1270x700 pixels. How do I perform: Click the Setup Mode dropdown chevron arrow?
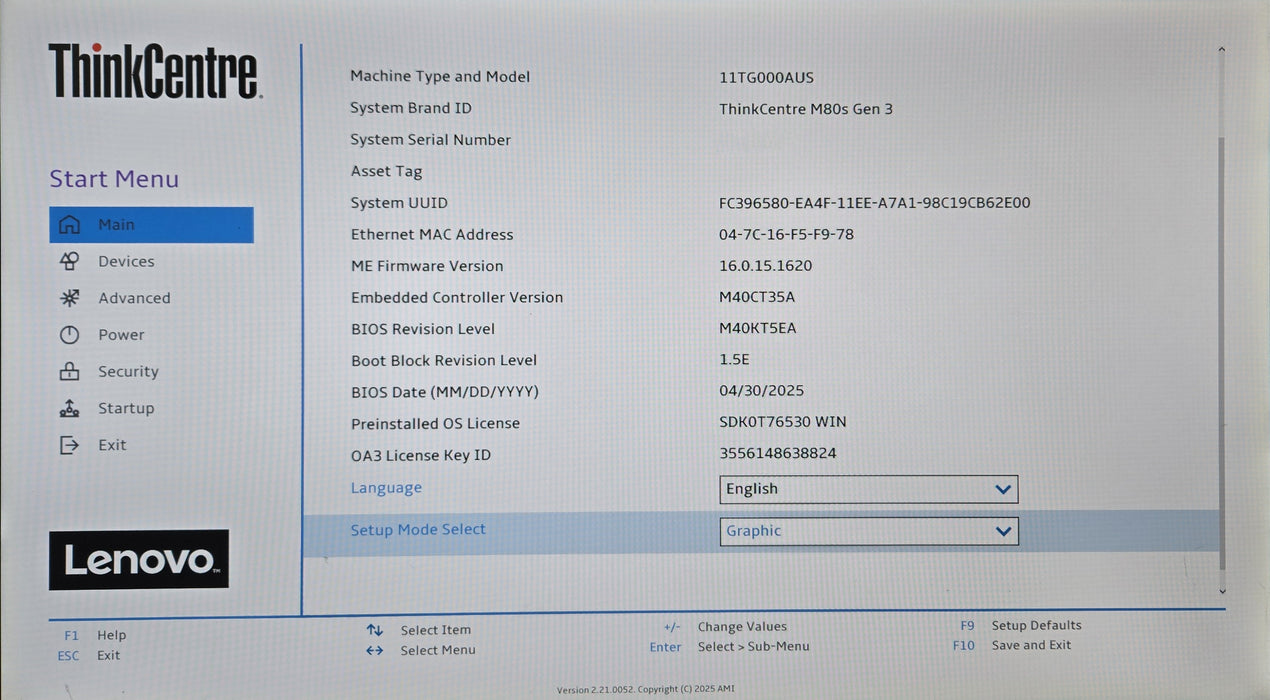(1003, 531)
